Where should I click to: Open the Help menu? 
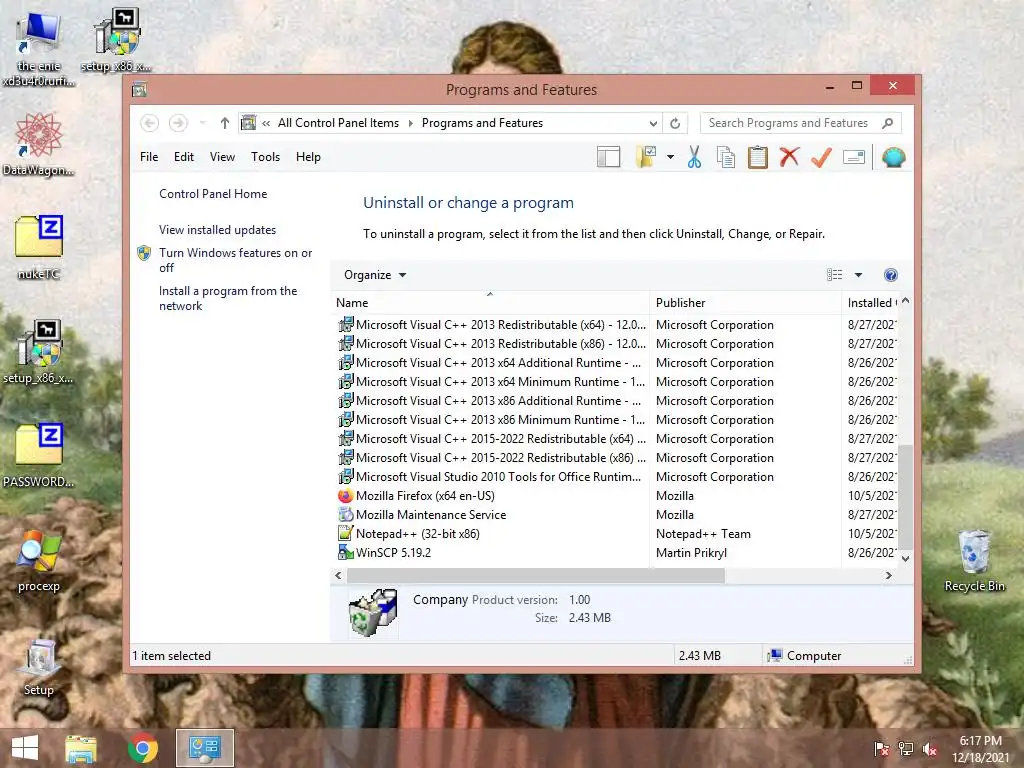point(308,157)
